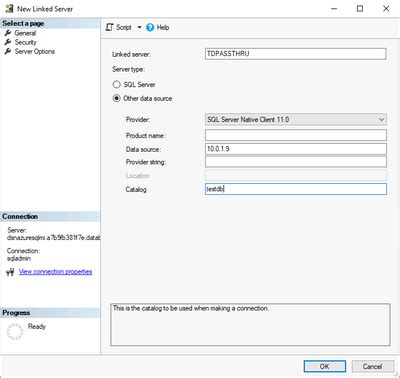Click the Server type label
Screen dimensions: 400x378
(x=128, y=69)
